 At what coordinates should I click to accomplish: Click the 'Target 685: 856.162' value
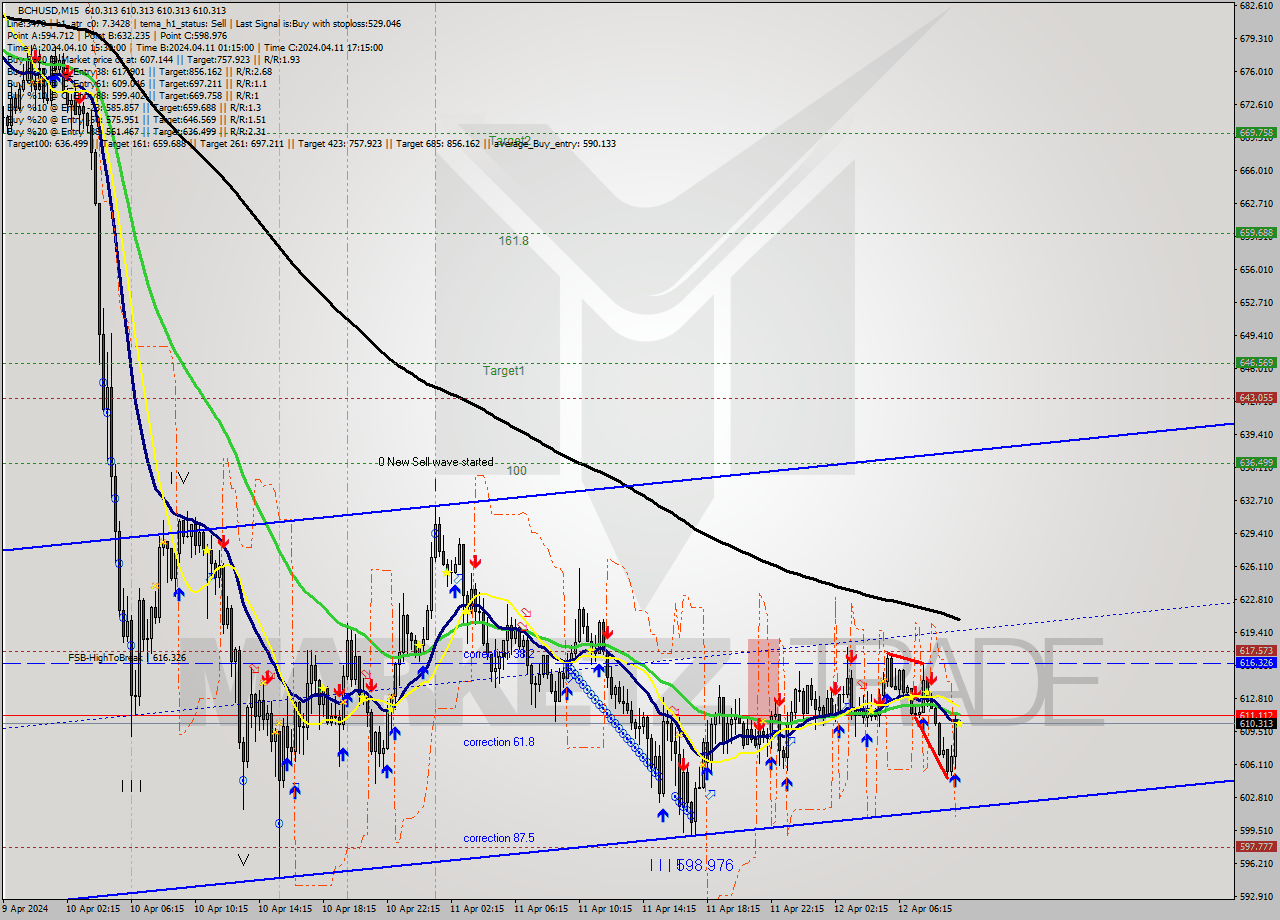click(x=438, y=143)
